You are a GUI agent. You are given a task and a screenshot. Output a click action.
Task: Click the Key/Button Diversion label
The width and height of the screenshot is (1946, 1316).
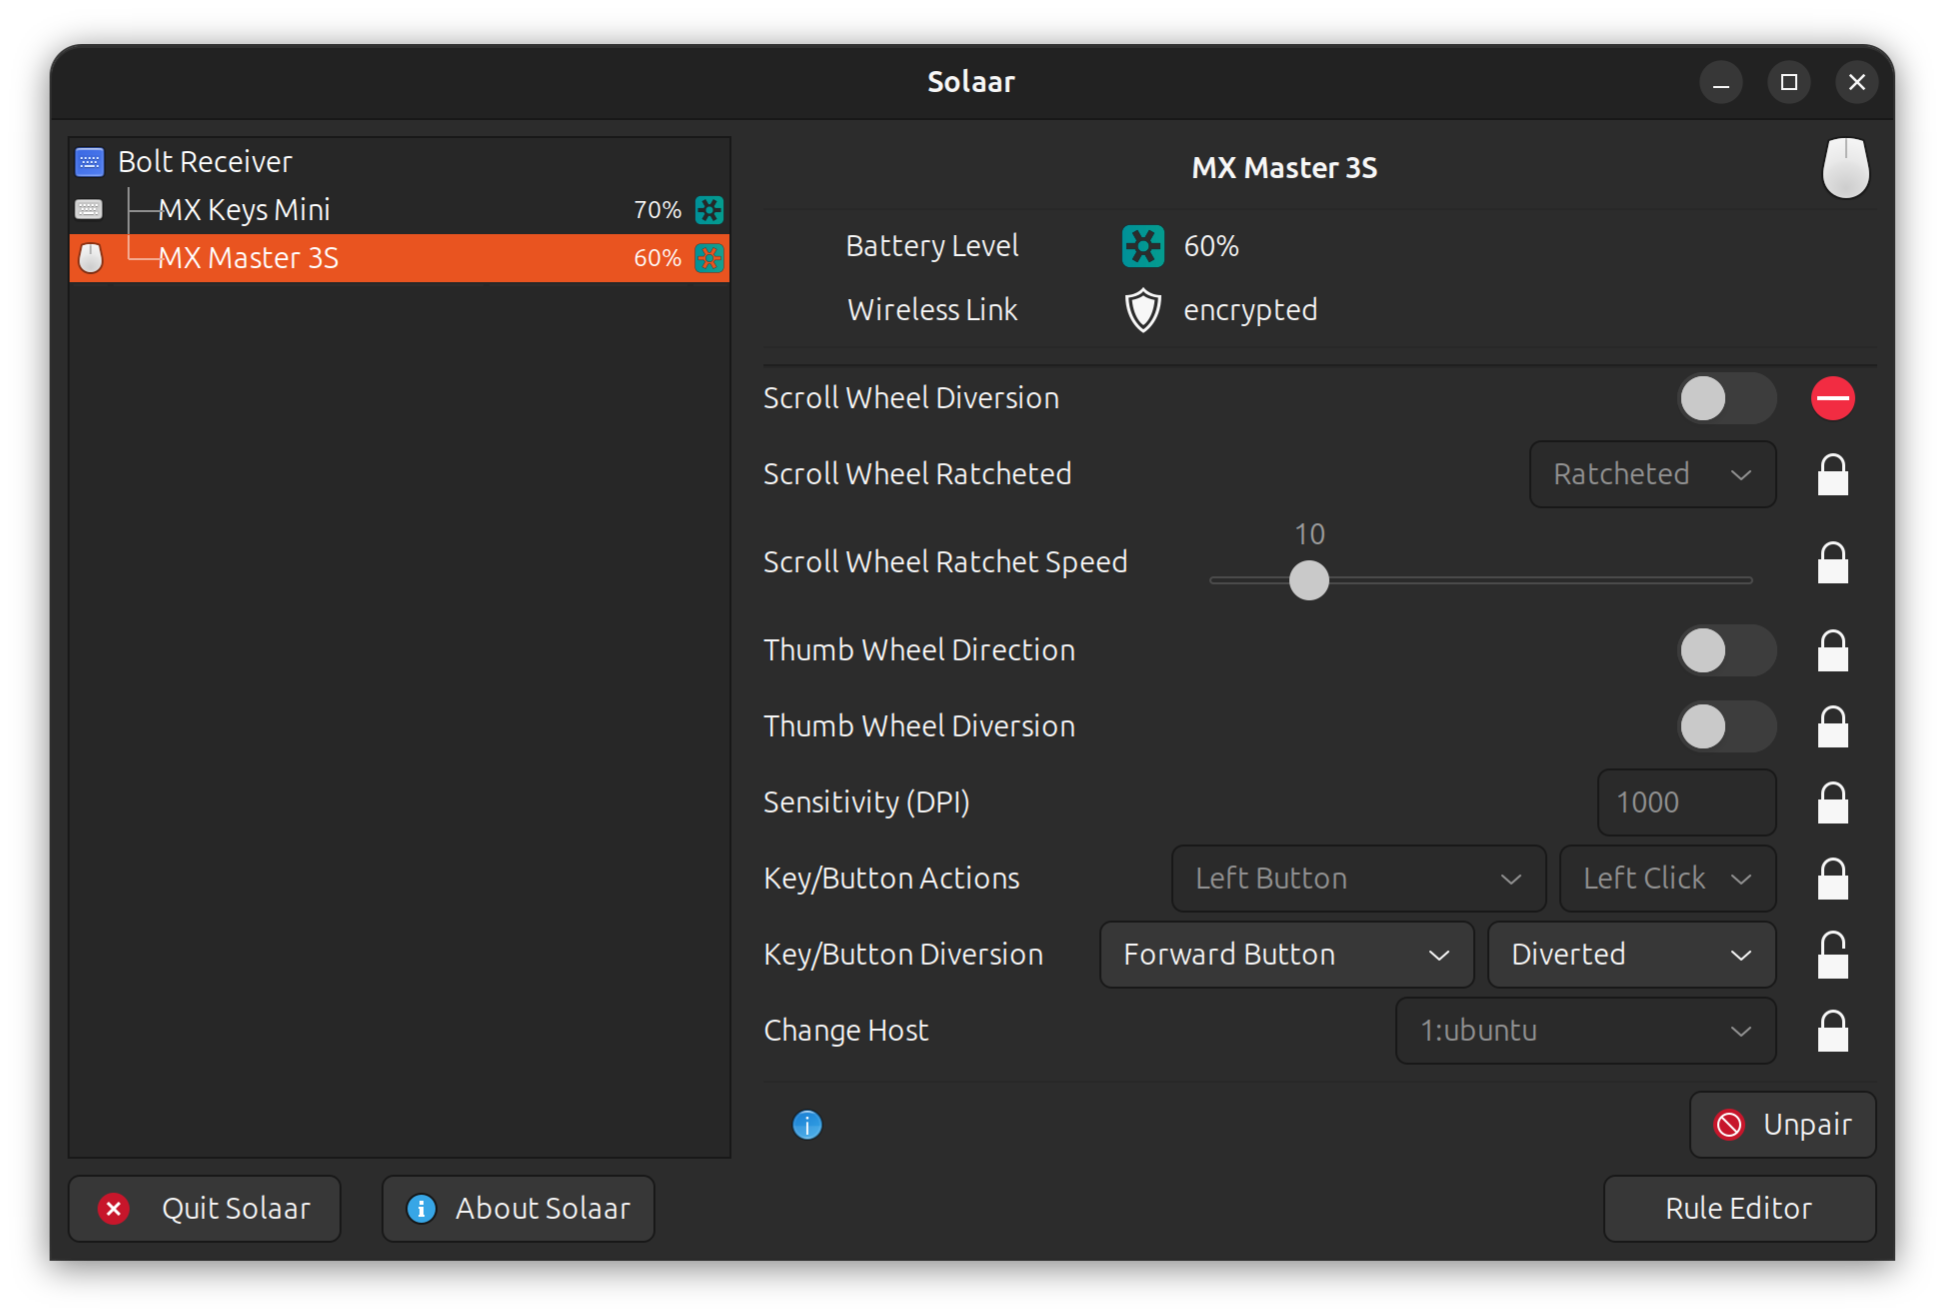[x=903, y=954]
